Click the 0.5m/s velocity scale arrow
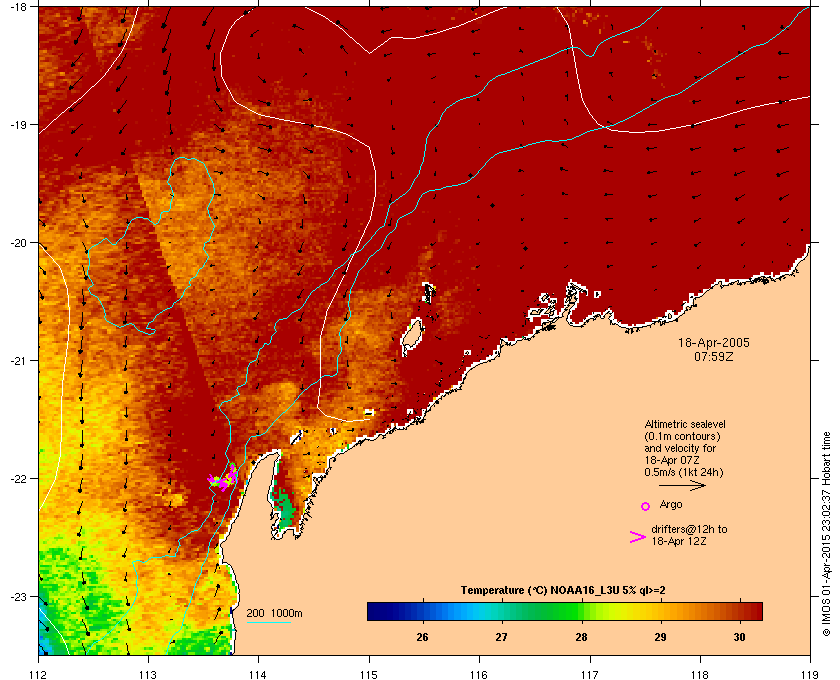The height and width of the screenshot is (680, 840). click(682, 485)
